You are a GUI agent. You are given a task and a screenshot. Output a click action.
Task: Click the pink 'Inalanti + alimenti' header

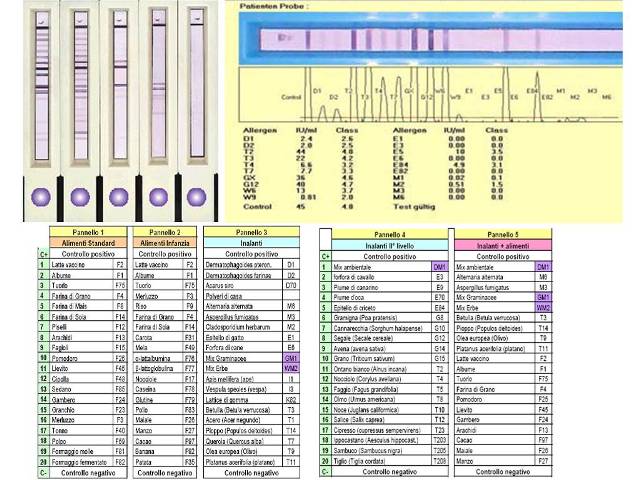(x=503, y=246)
